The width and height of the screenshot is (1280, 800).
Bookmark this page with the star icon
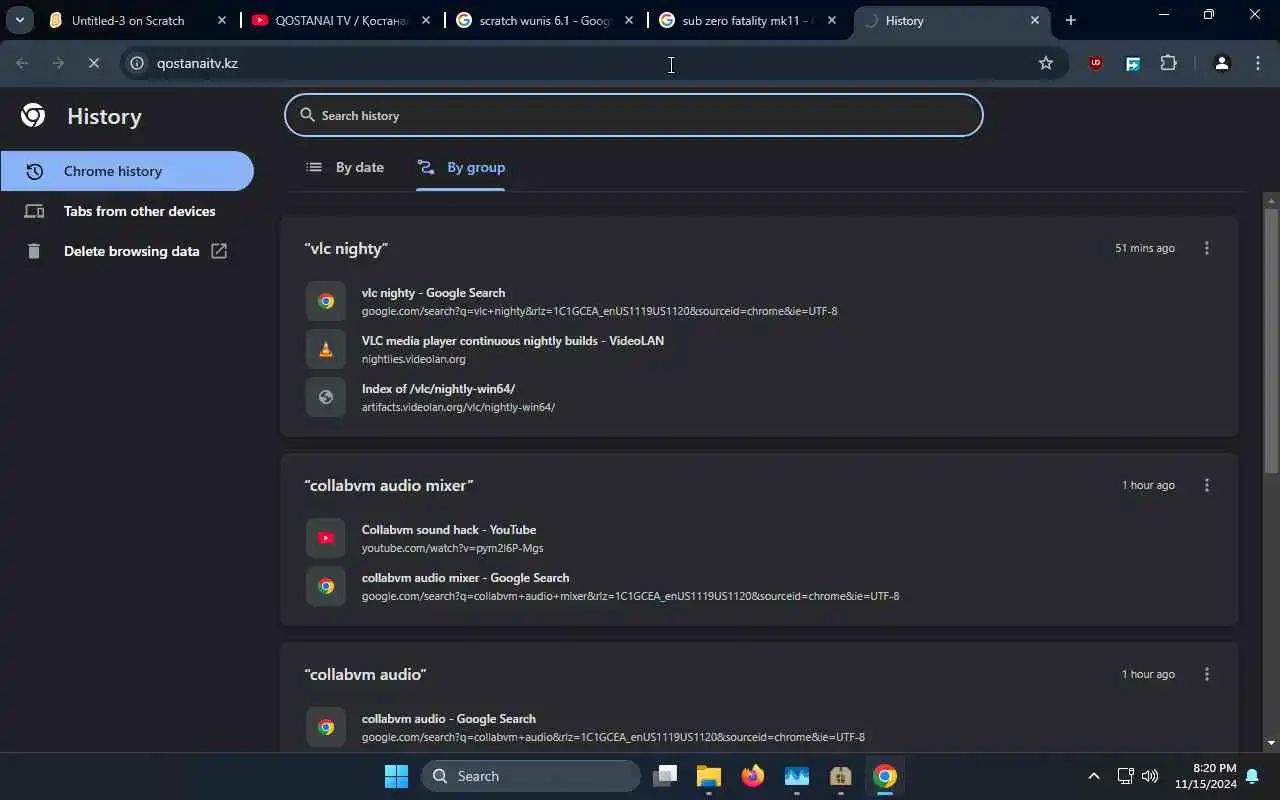pyautogui.click(x=1046, y=63)
